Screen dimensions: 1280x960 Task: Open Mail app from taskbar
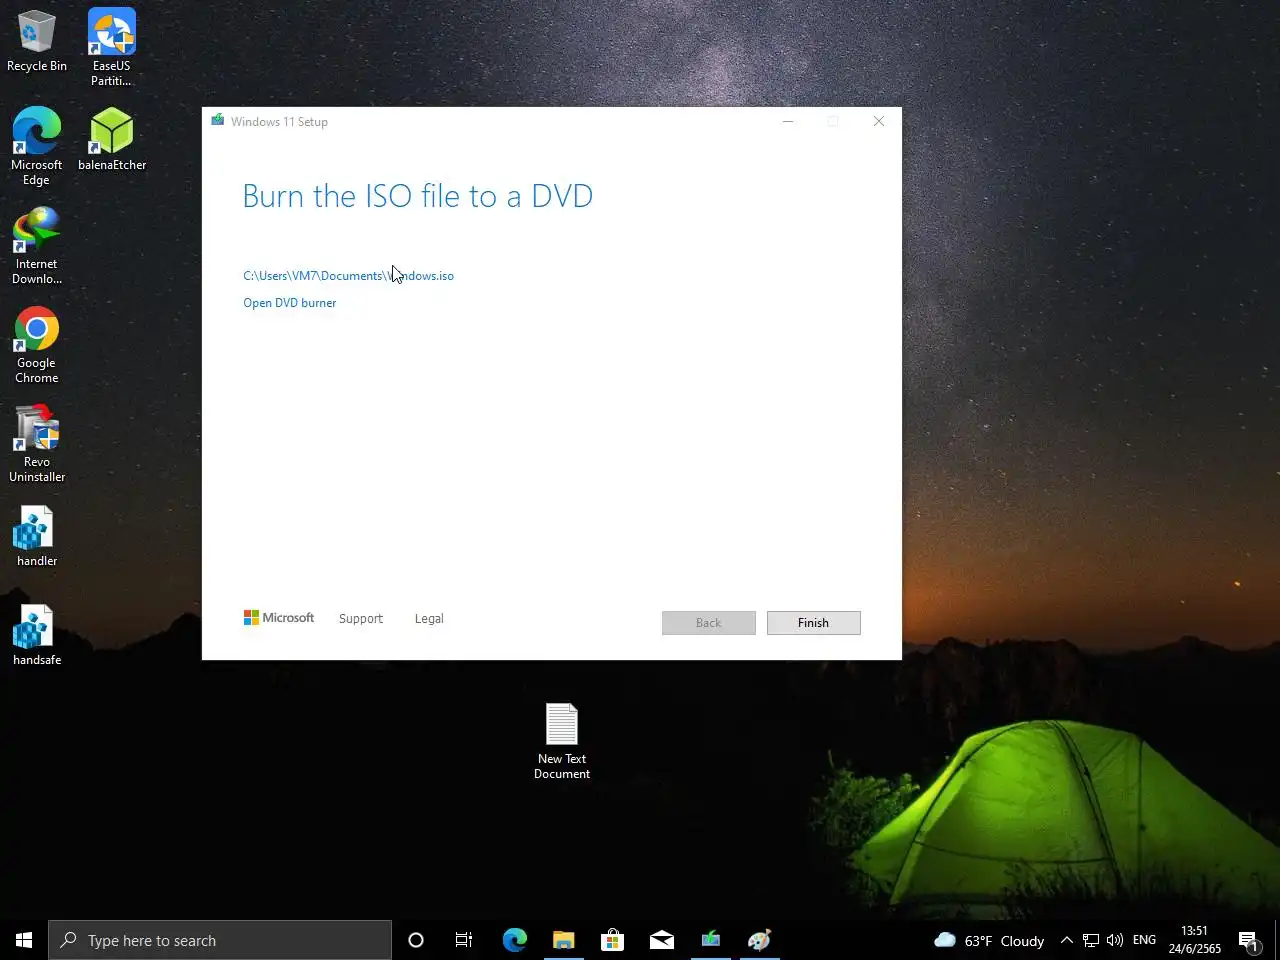coord(662,940)
